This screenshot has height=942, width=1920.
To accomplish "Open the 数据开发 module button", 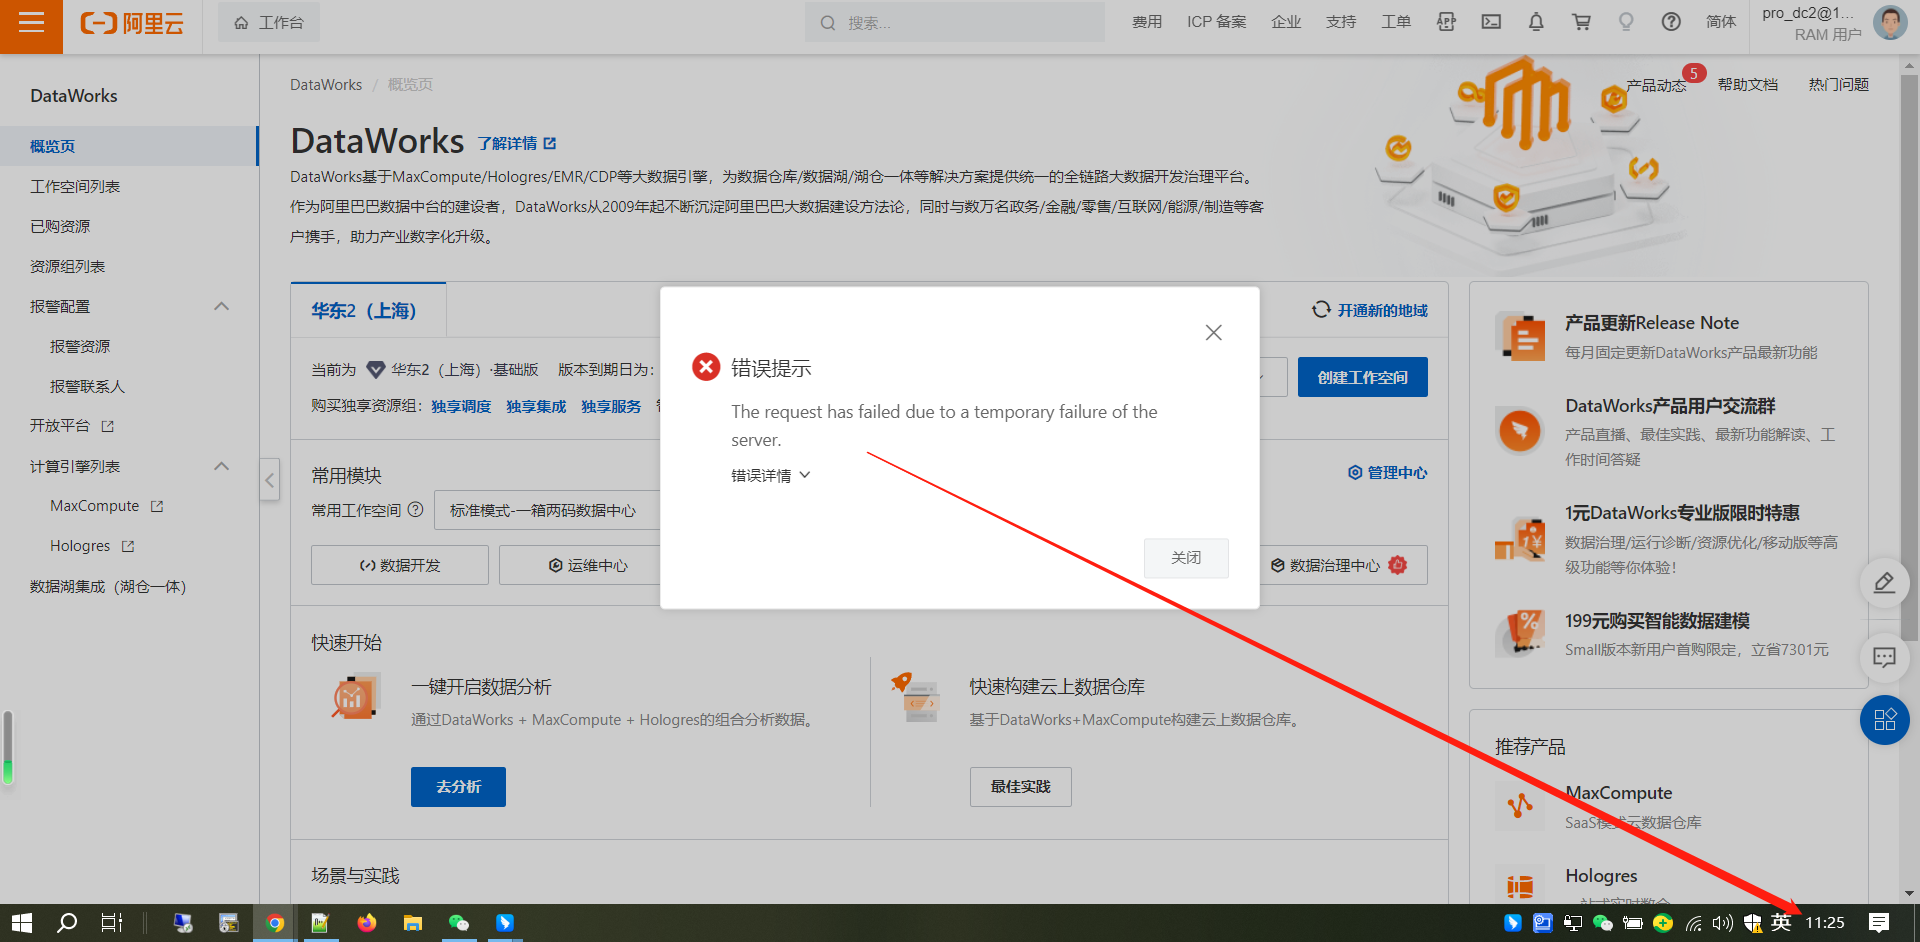I will (x=400, y=565).
